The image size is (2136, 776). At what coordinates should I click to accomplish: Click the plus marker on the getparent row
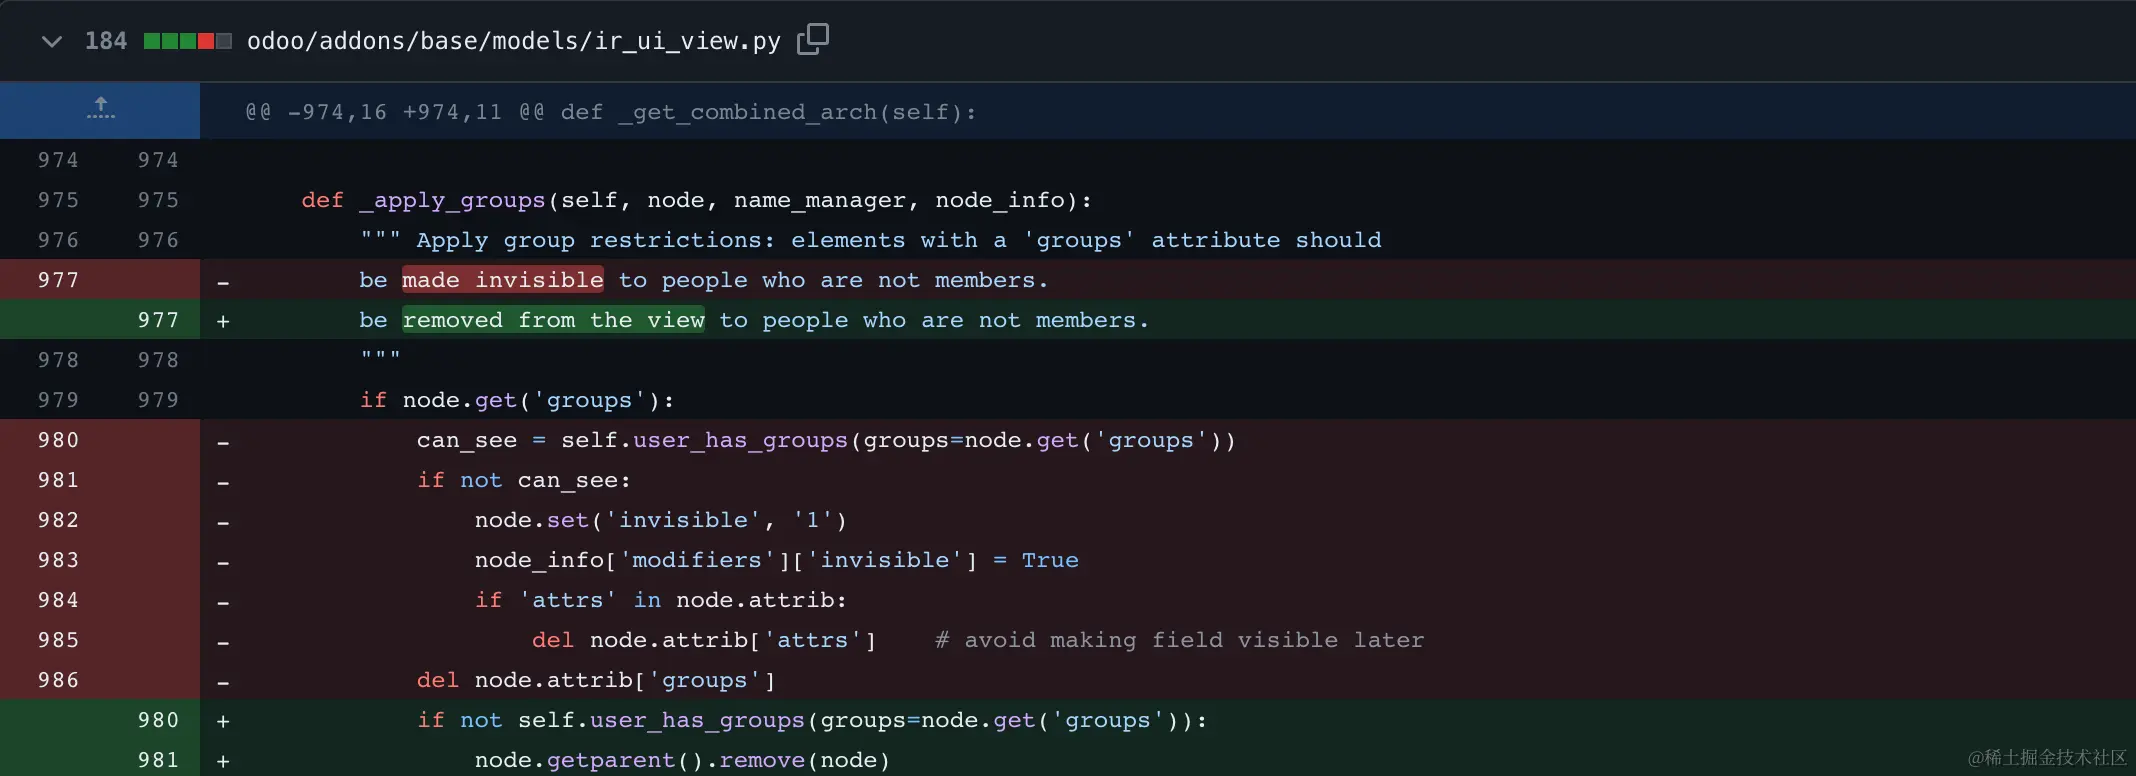click(223, 761)
